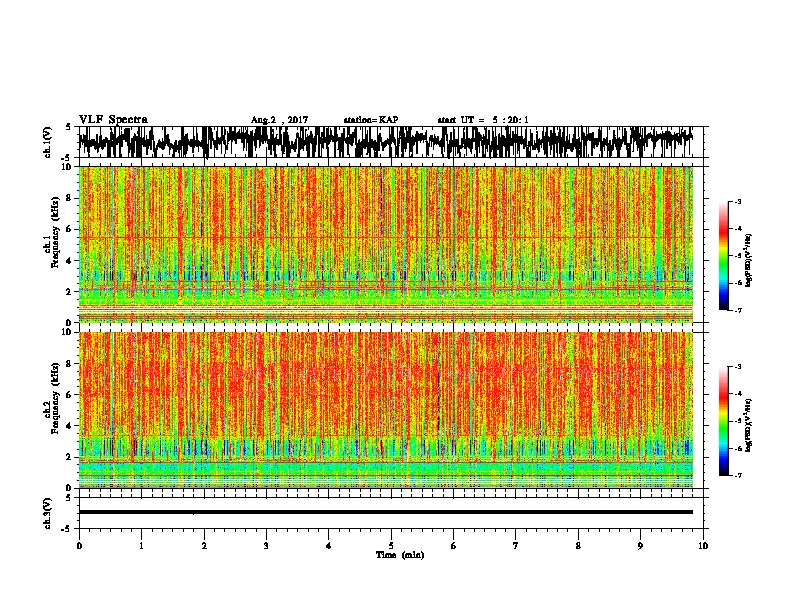Click the "ch.1(V)" waveform axis label

pos(47,142)
